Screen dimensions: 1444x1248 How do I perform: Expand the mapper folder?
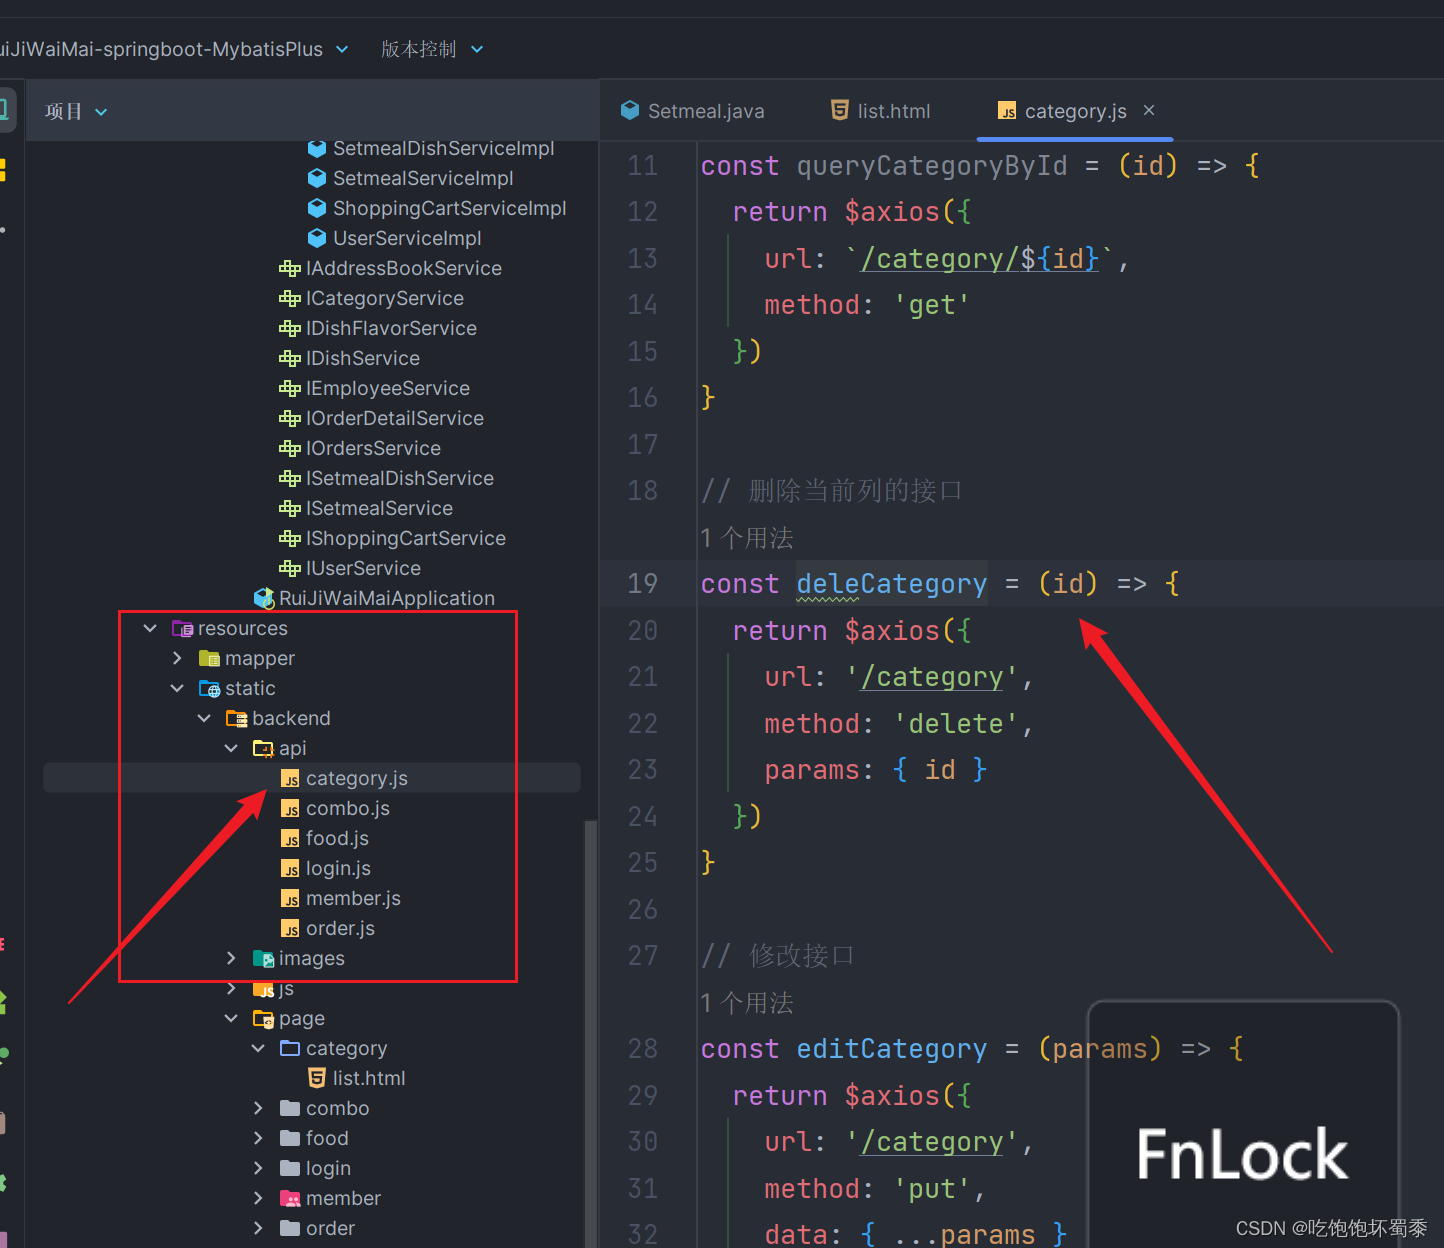pyautogui.click(x=177, y=658)
